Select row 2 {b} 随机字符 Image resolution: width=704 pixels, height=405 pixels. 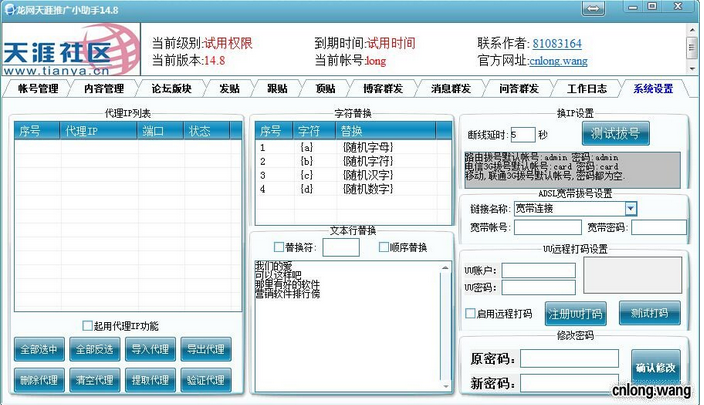click(353, 161)
